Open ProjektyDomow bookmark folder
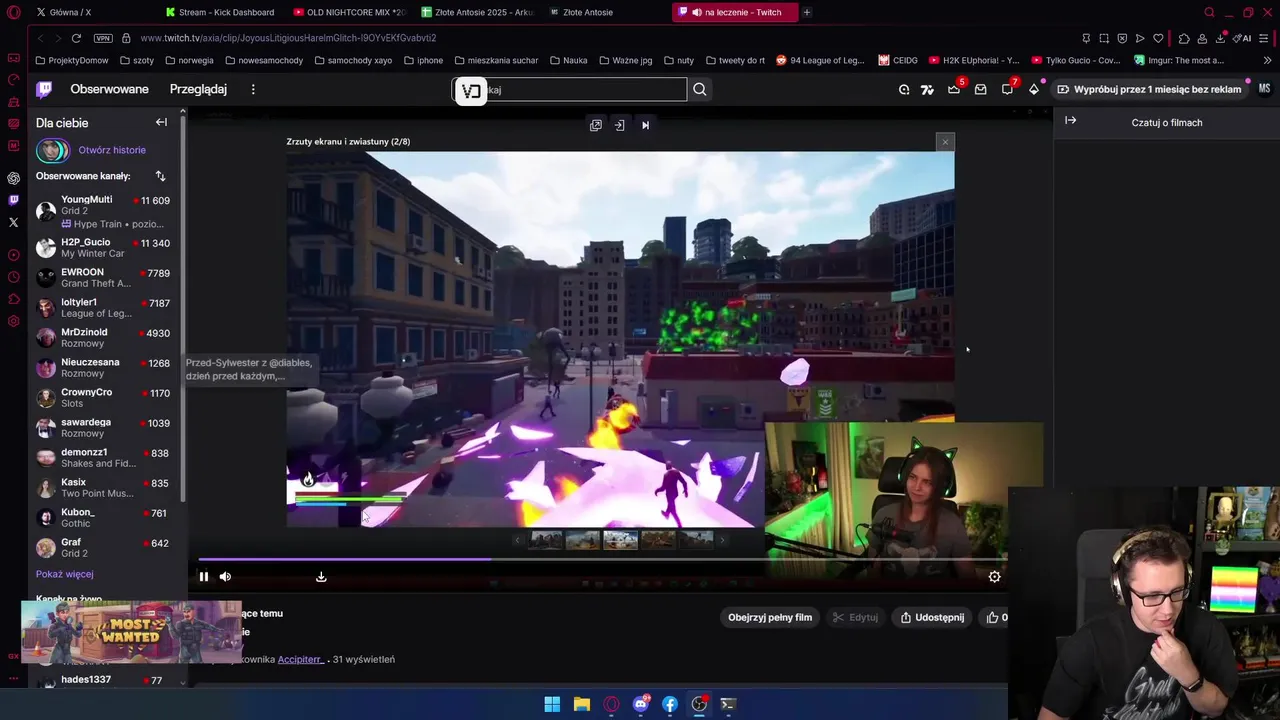Viewport: 1280px width, 720px height. (71, 60)
